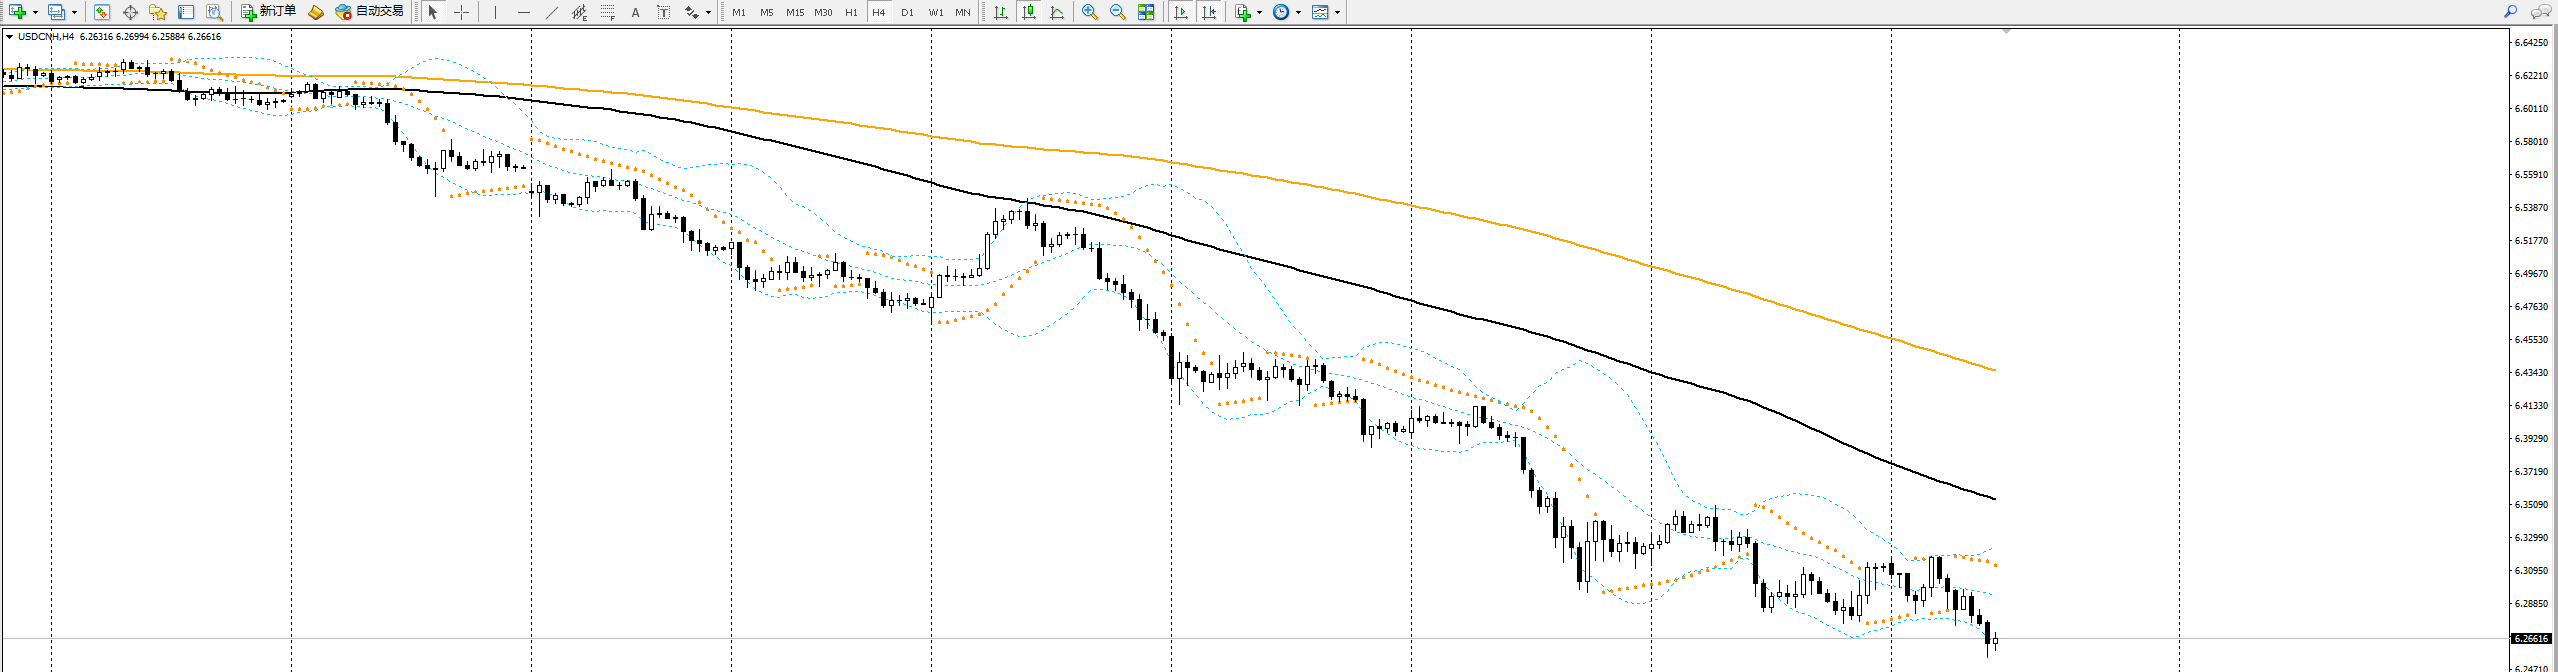Open the search magnifier icon
Screen dimensions: 2558x672
[2510, 12]
